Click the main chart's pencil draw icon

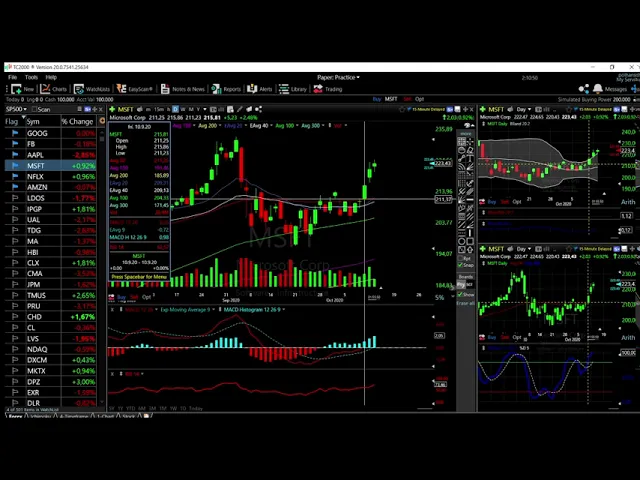240,109
